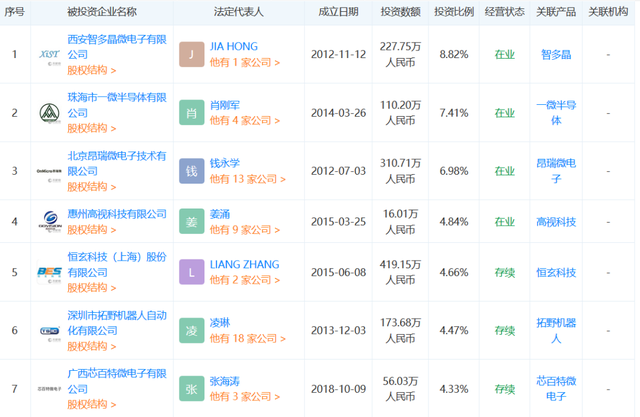Open 深圳市拓野机器人自动化有限公司 page

coord(117,323)
